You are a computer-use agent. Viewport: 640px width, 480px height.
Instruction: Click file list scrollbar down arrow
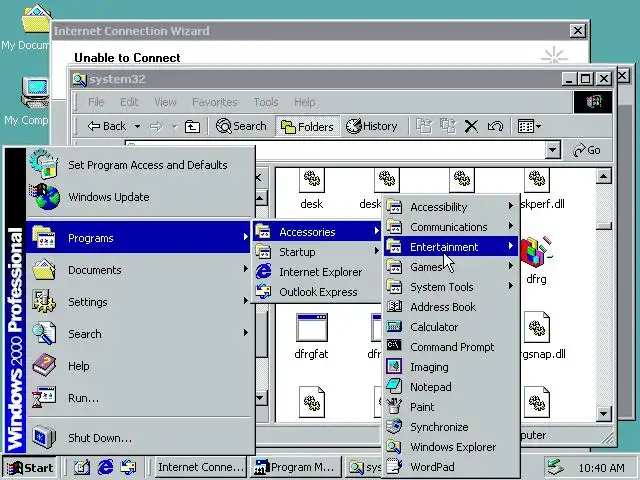604,414
